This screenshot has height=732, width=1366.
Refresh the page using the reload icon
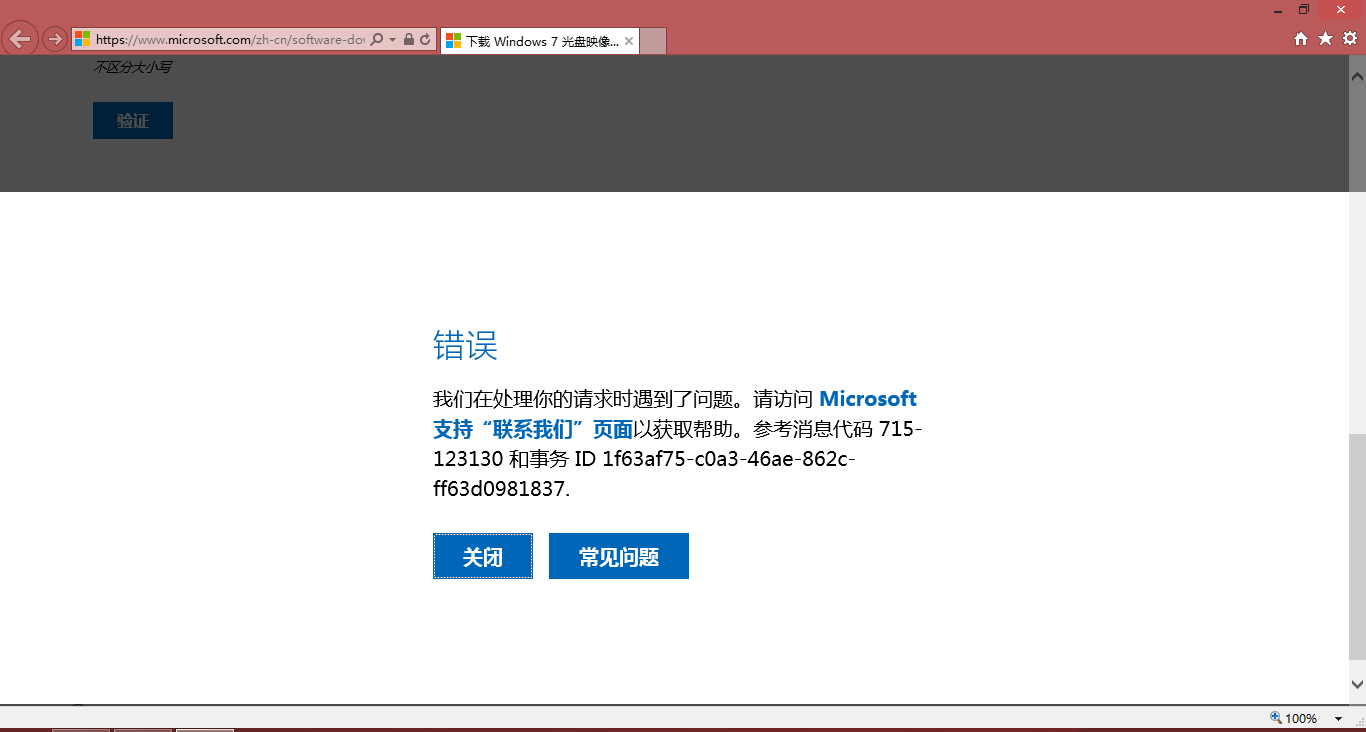(425, 40)
